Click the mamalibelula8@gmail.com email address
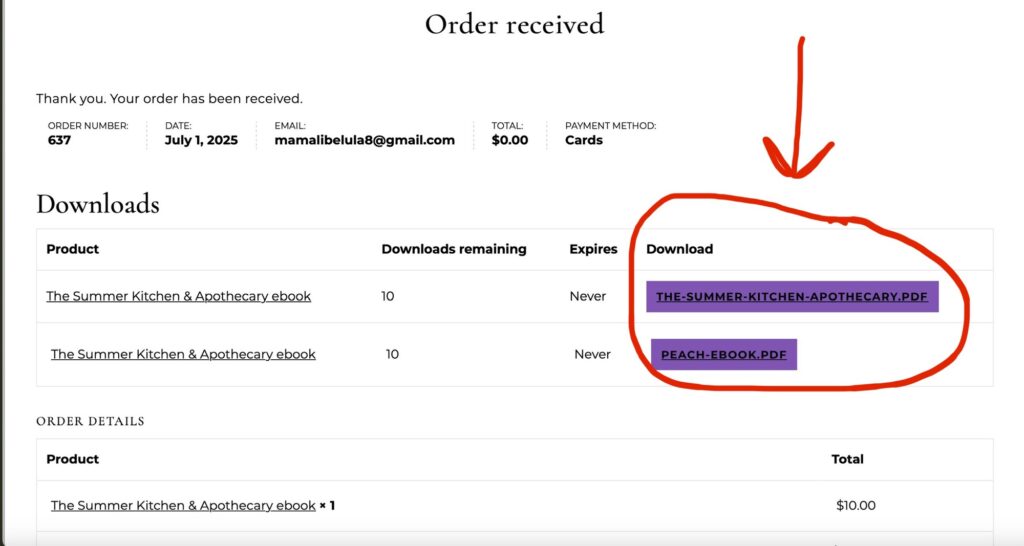The height and width of the screenshot is (546, 1024). click(x=364, y=140)
